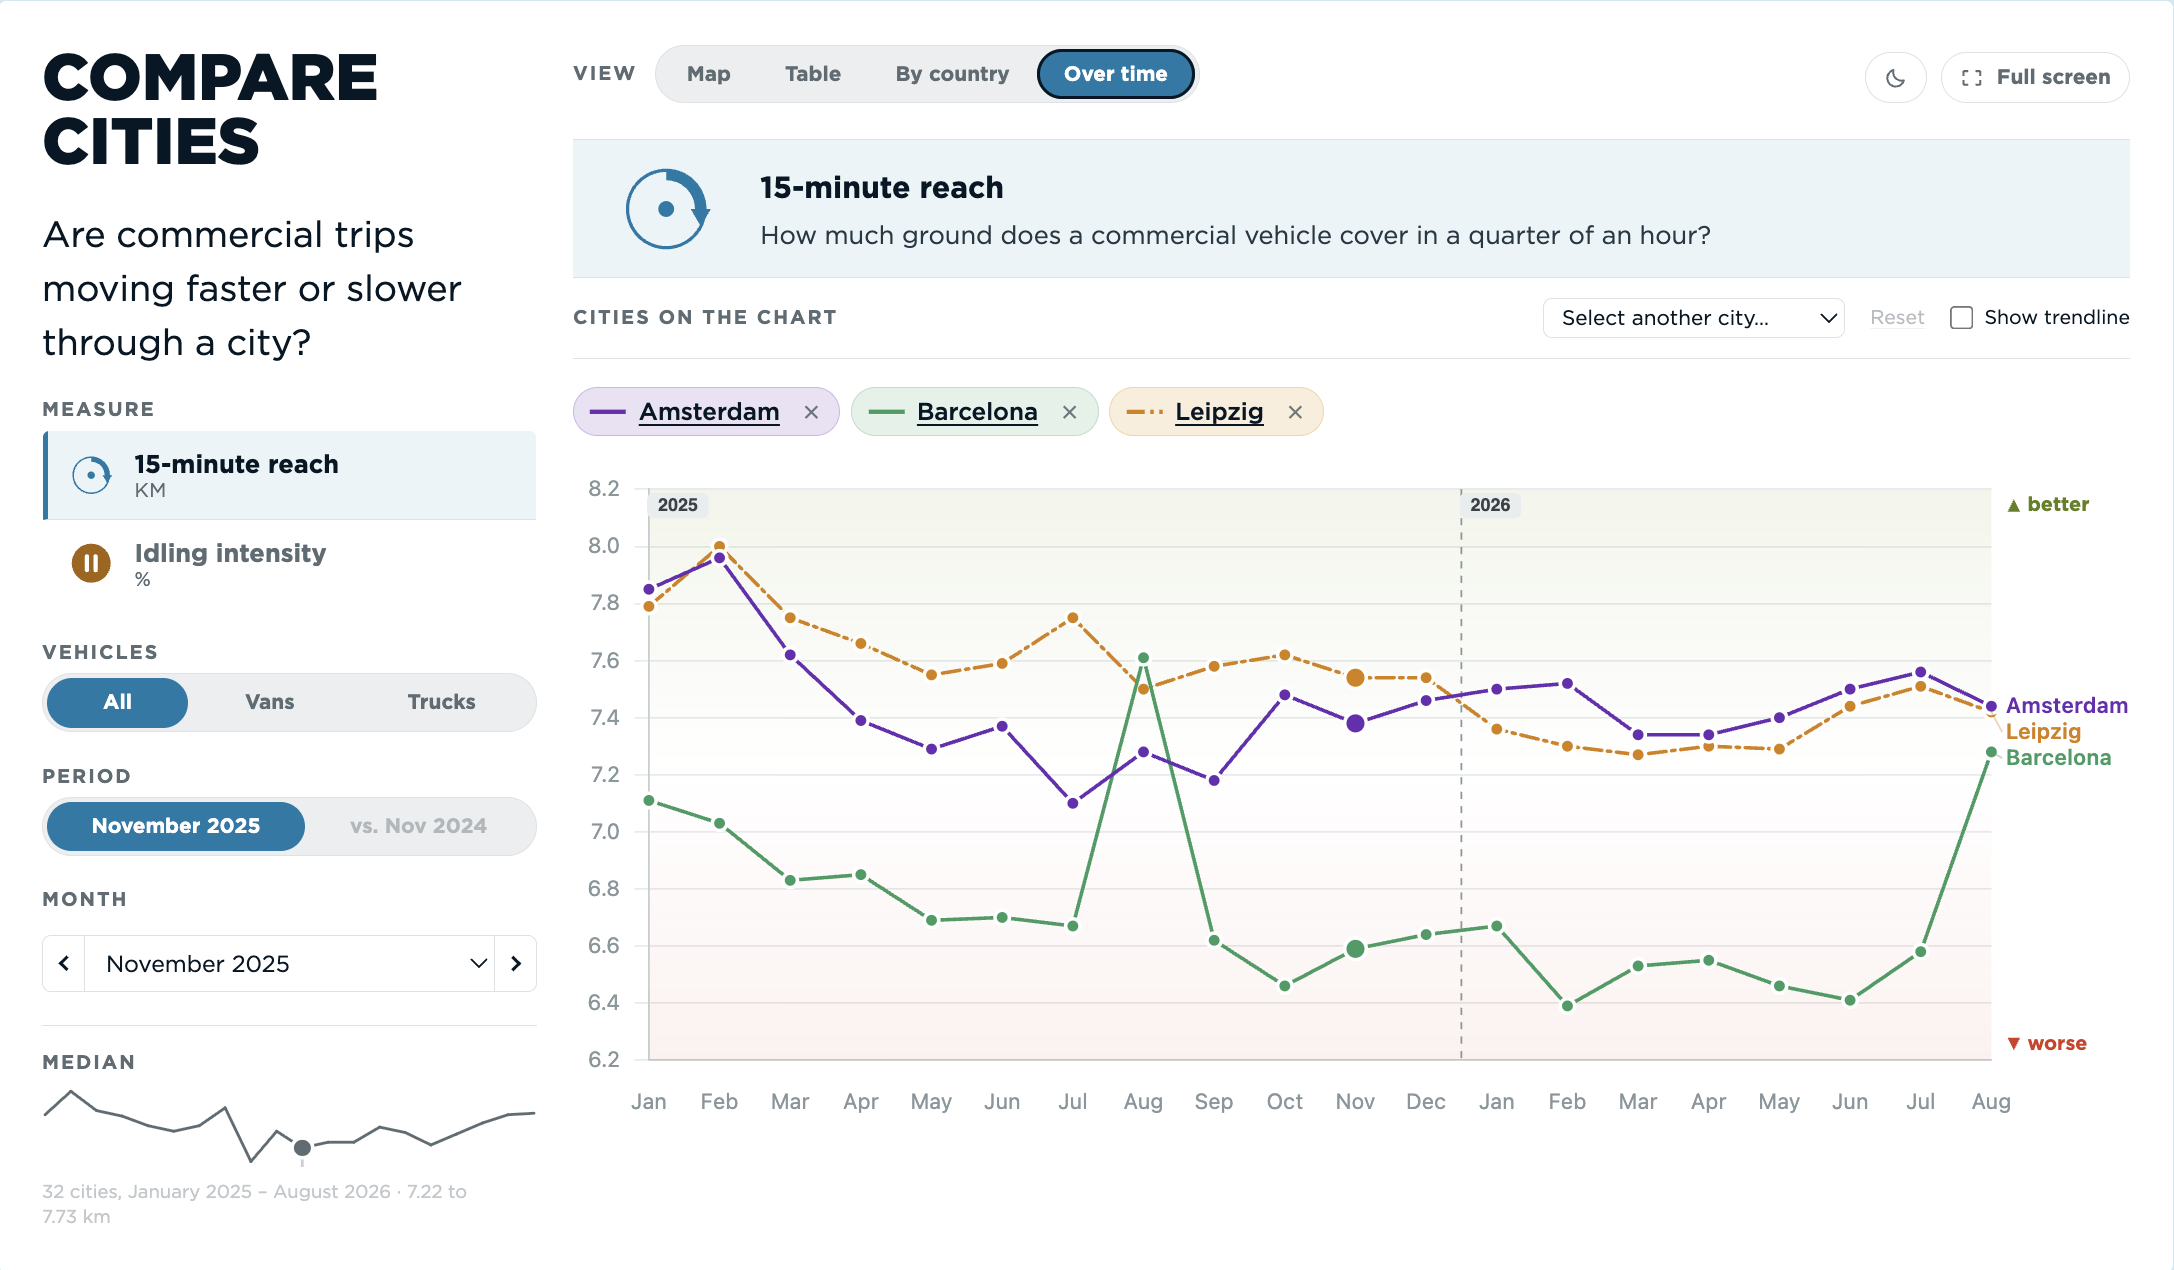Click highlighted Nov 2025 Amsterdam data point
This screenshot has height=1270, width=2174.
1355,723
